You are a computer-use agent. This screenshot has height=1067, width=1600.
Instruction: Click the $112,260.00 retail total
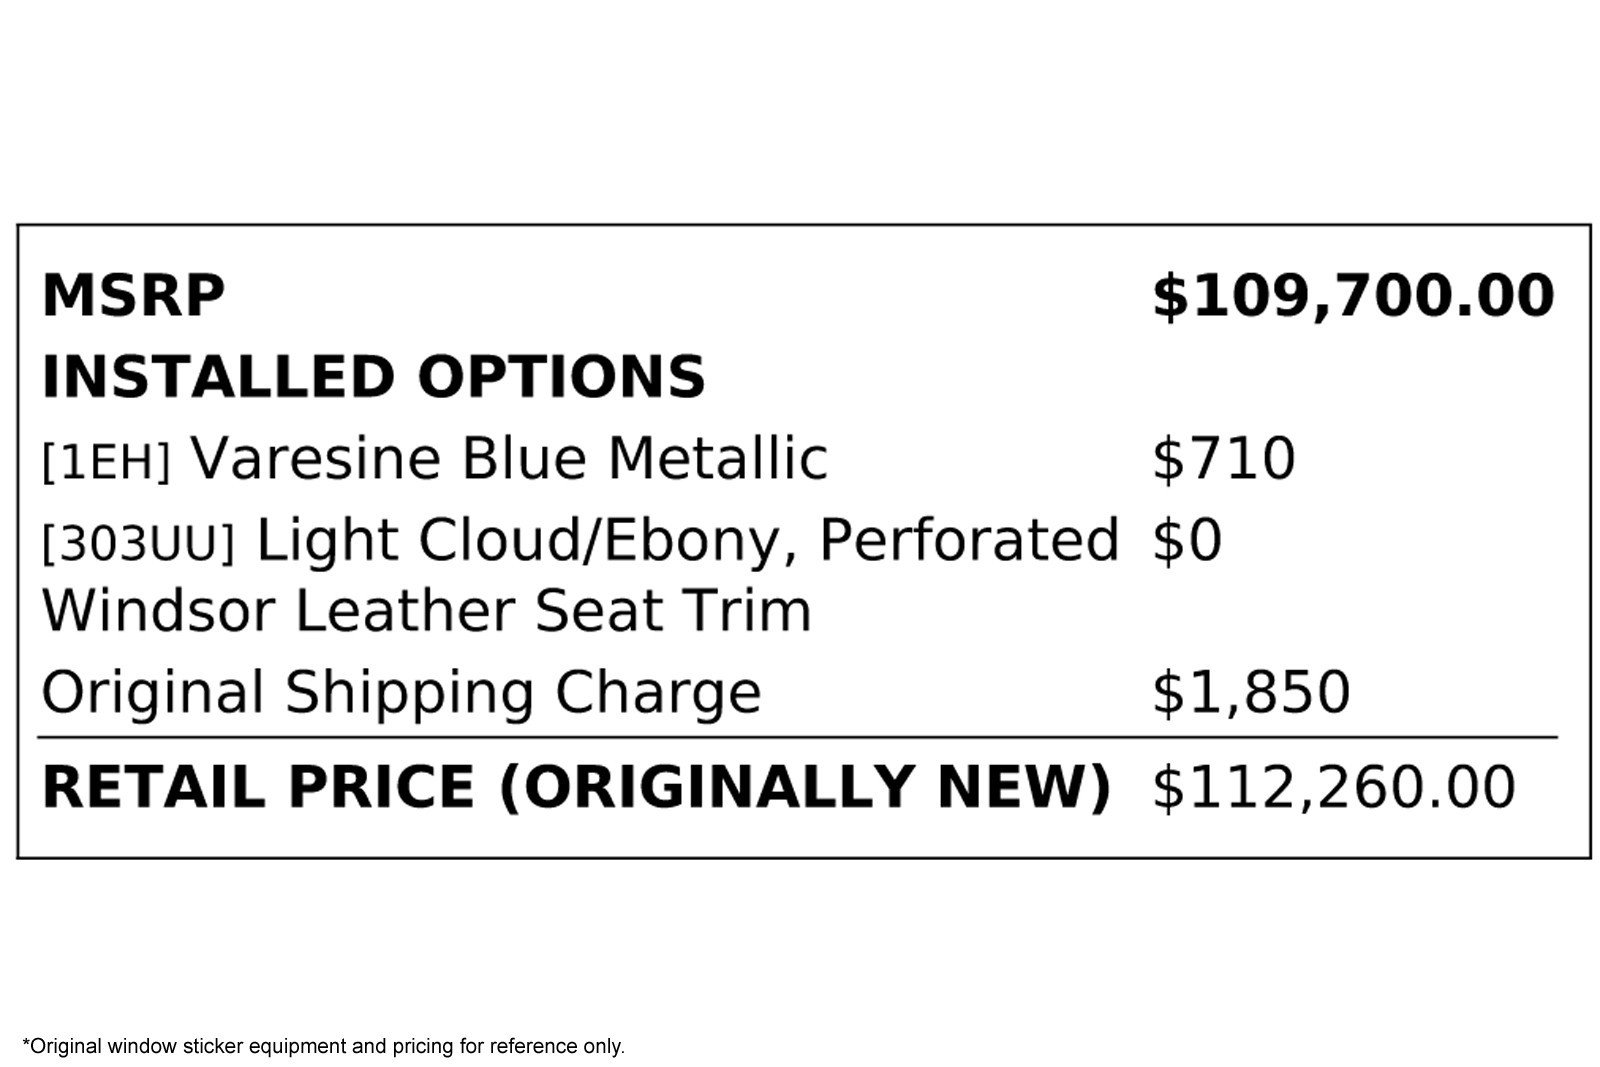click(1334, 787)
